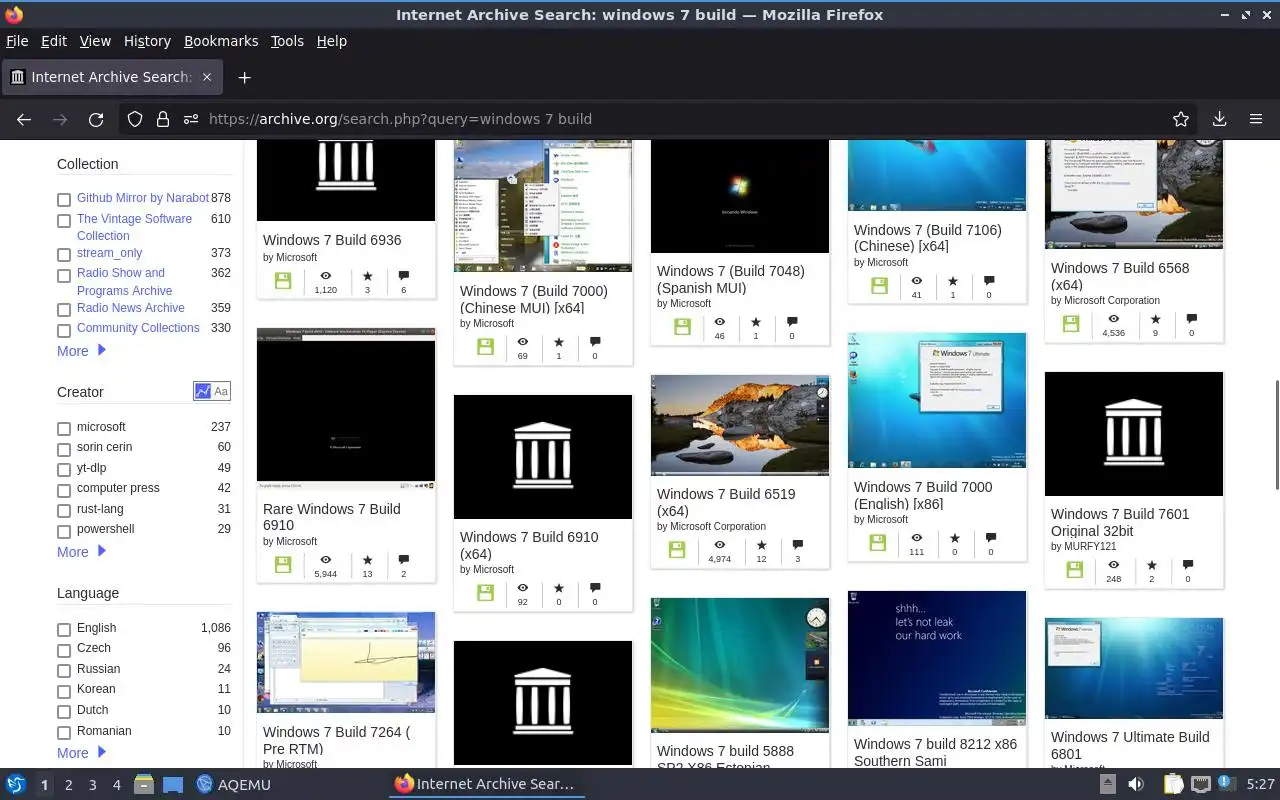This screenshot has width=1280, height=800.
Task: Open Rare Windows 7 Build 6910 link
Action: click(332, 517)
